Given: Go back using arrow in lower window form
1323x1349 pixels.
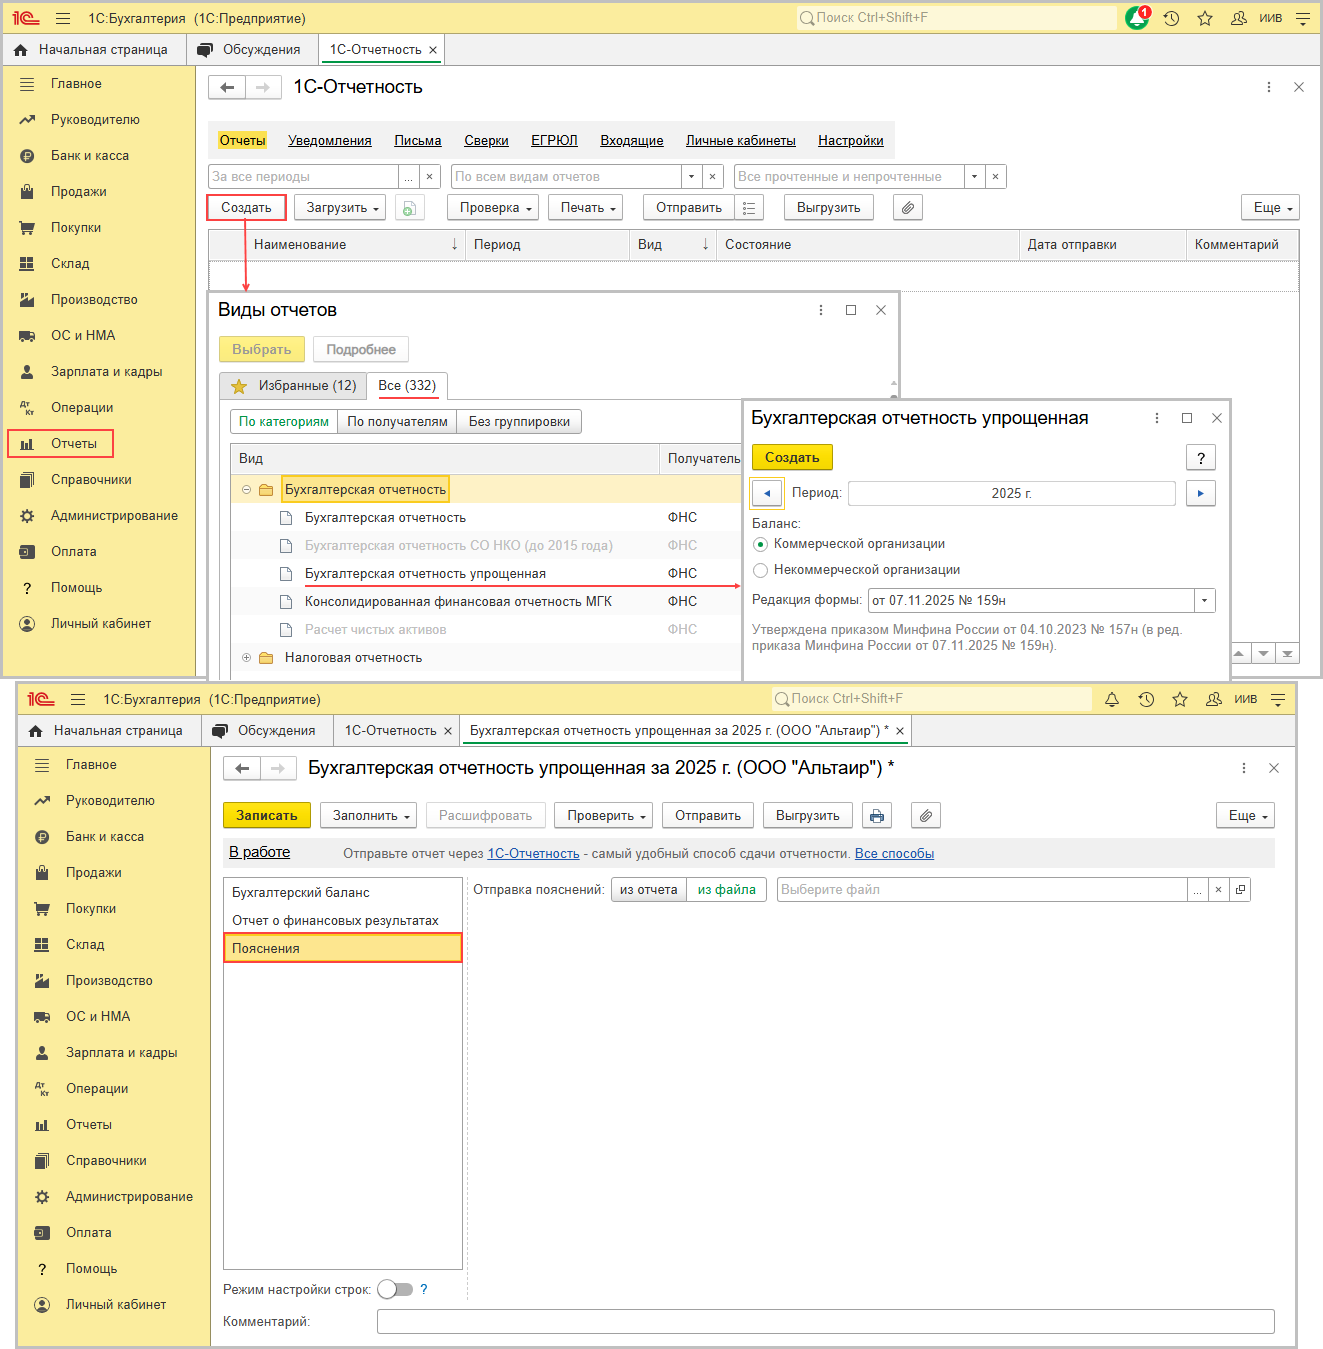Looking at the screenshot, I should (242, 768).
